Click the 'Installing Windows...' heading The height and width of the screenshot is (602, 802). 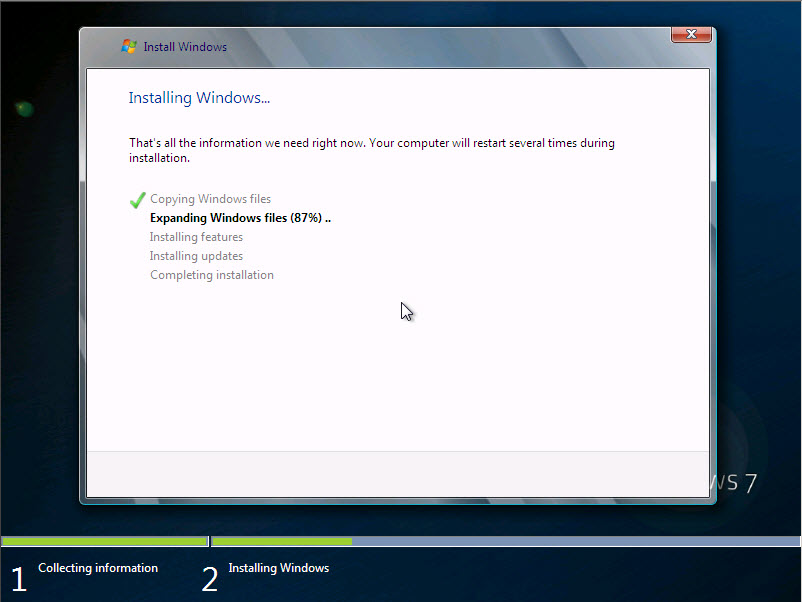(199, 98)
